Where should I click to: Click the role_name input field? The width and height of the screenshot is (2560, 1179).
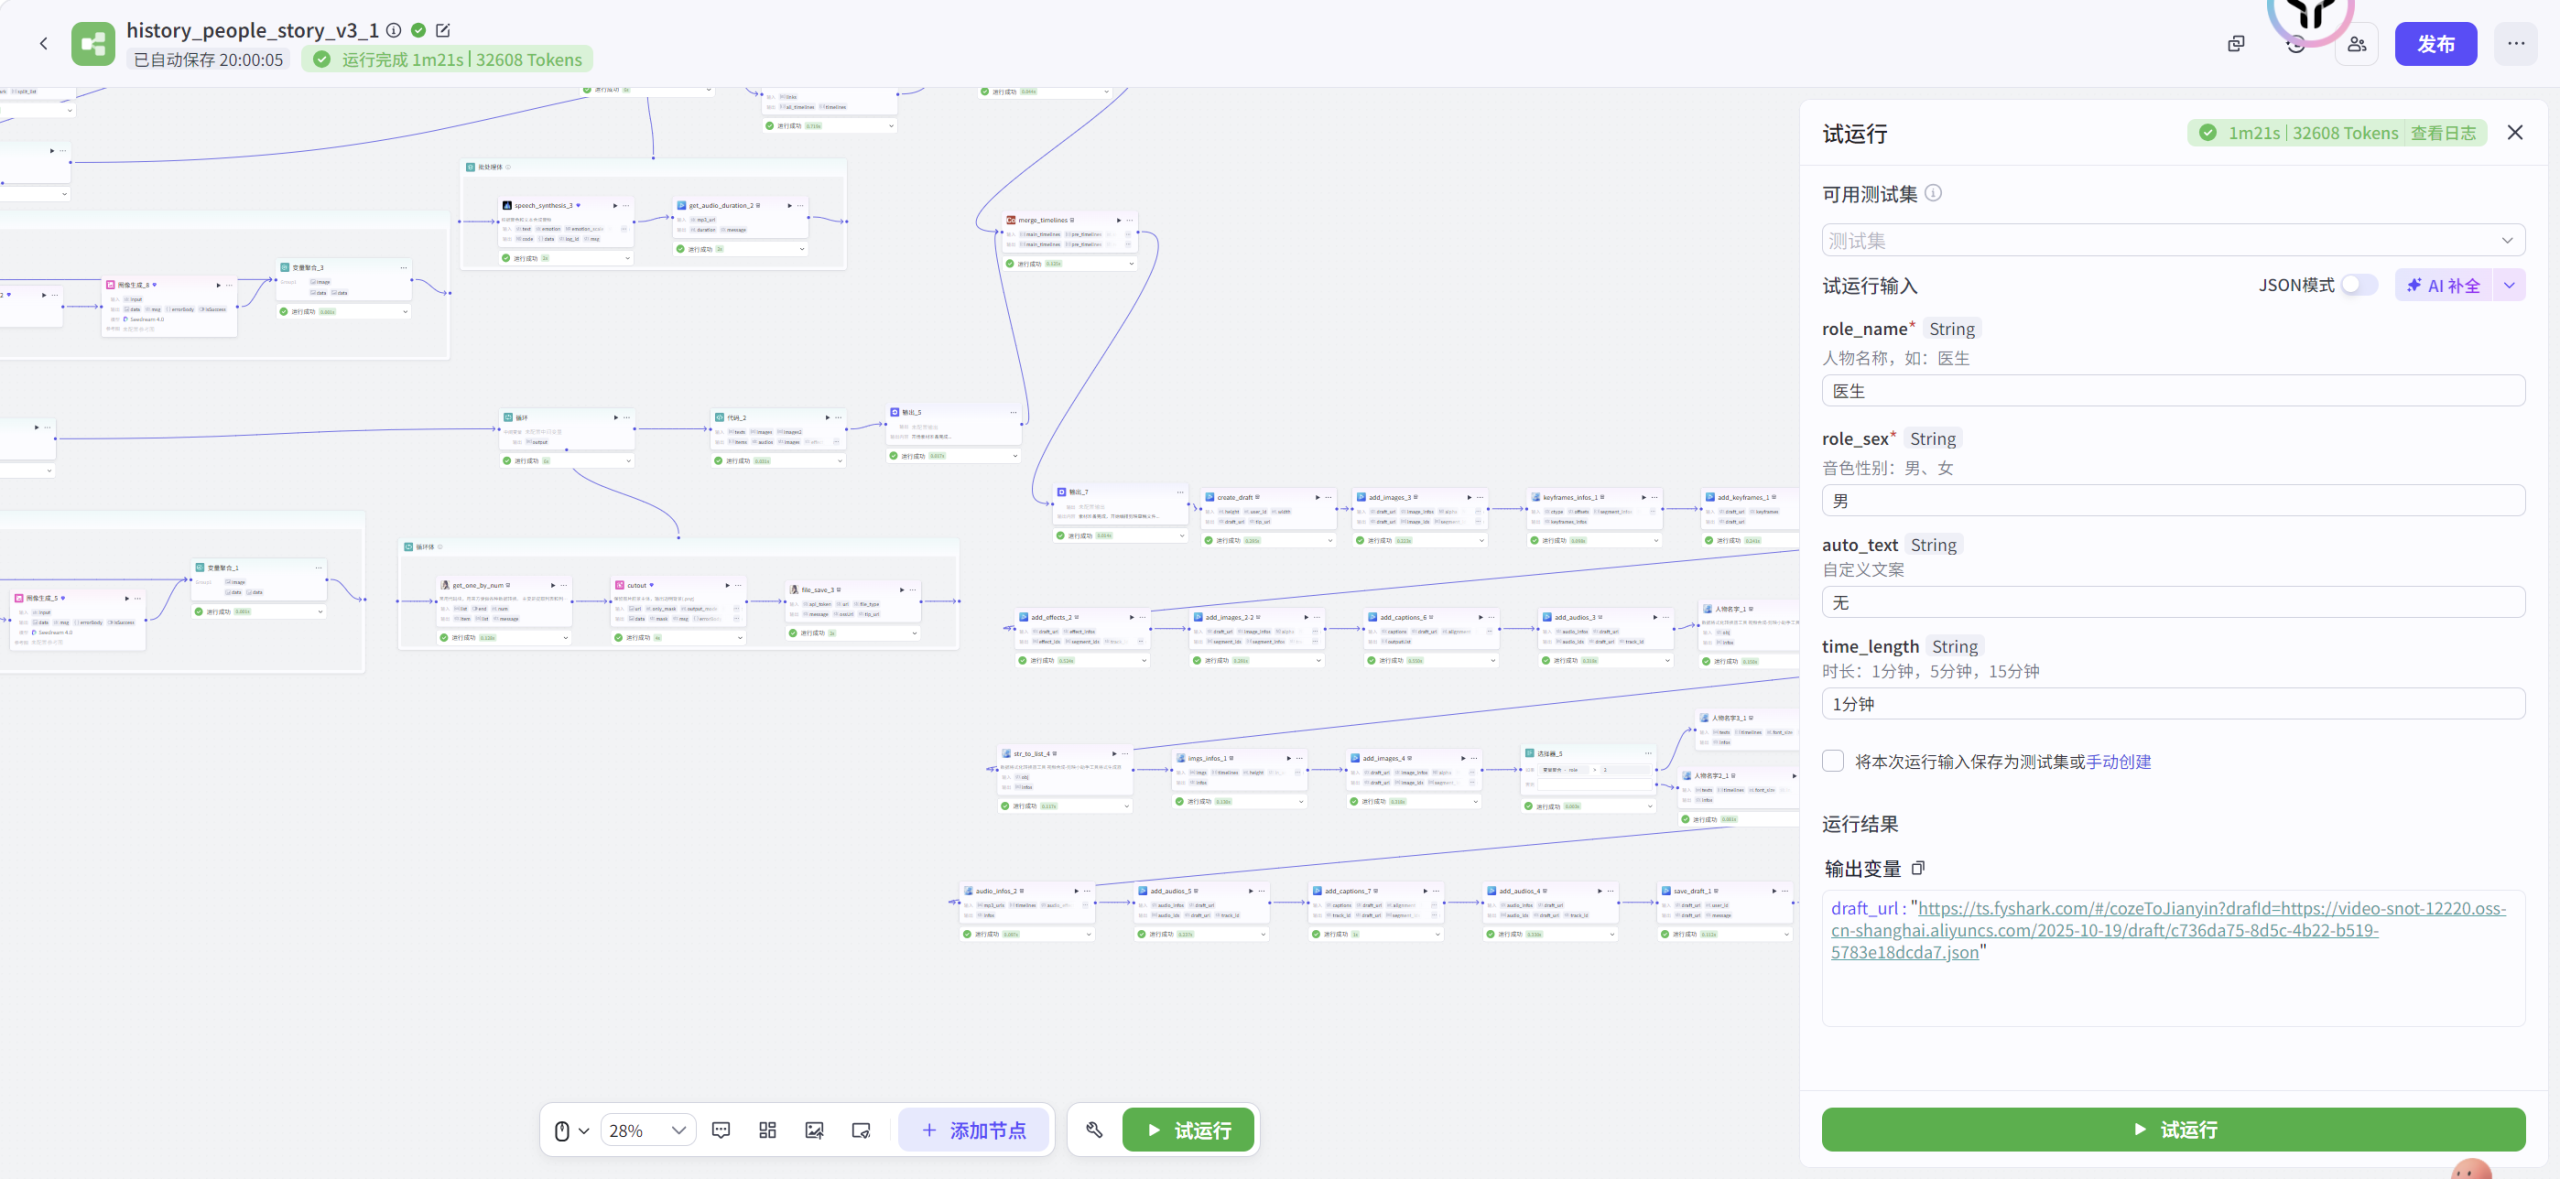pos(2172,391)
